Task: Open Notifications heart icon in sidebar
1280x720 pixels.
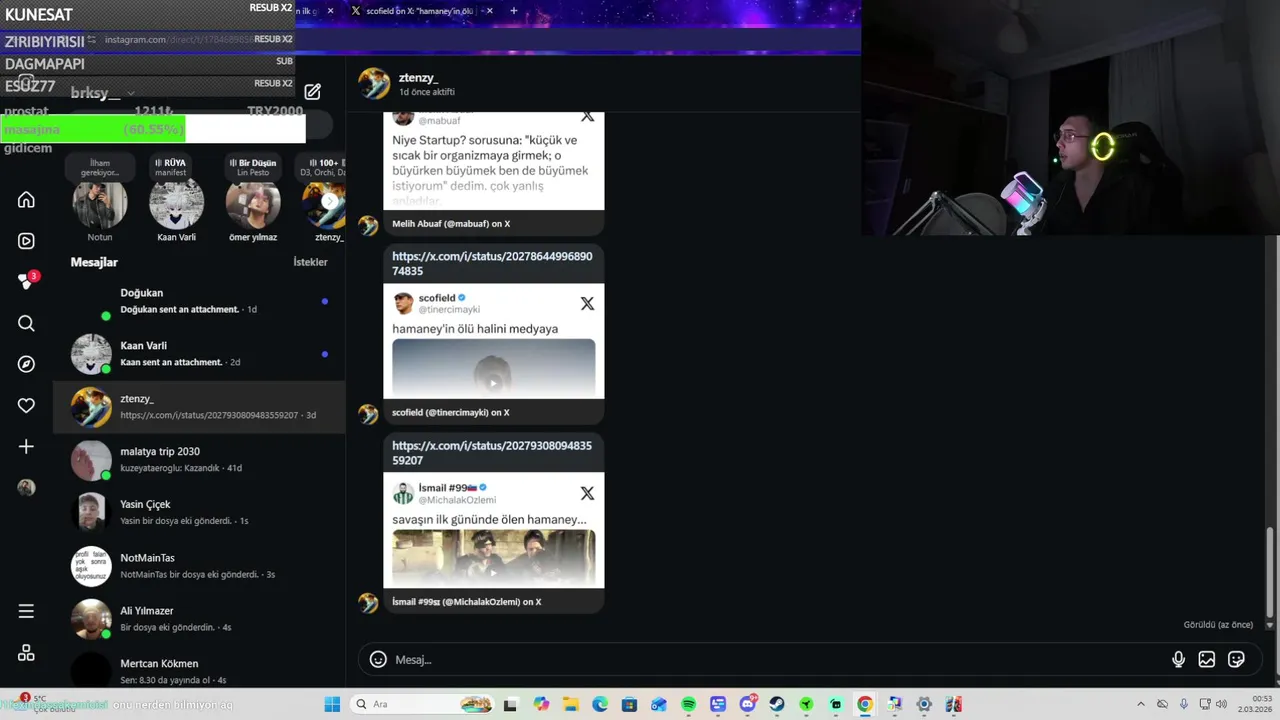Action: pyautogui.click(x=26, y=405)
